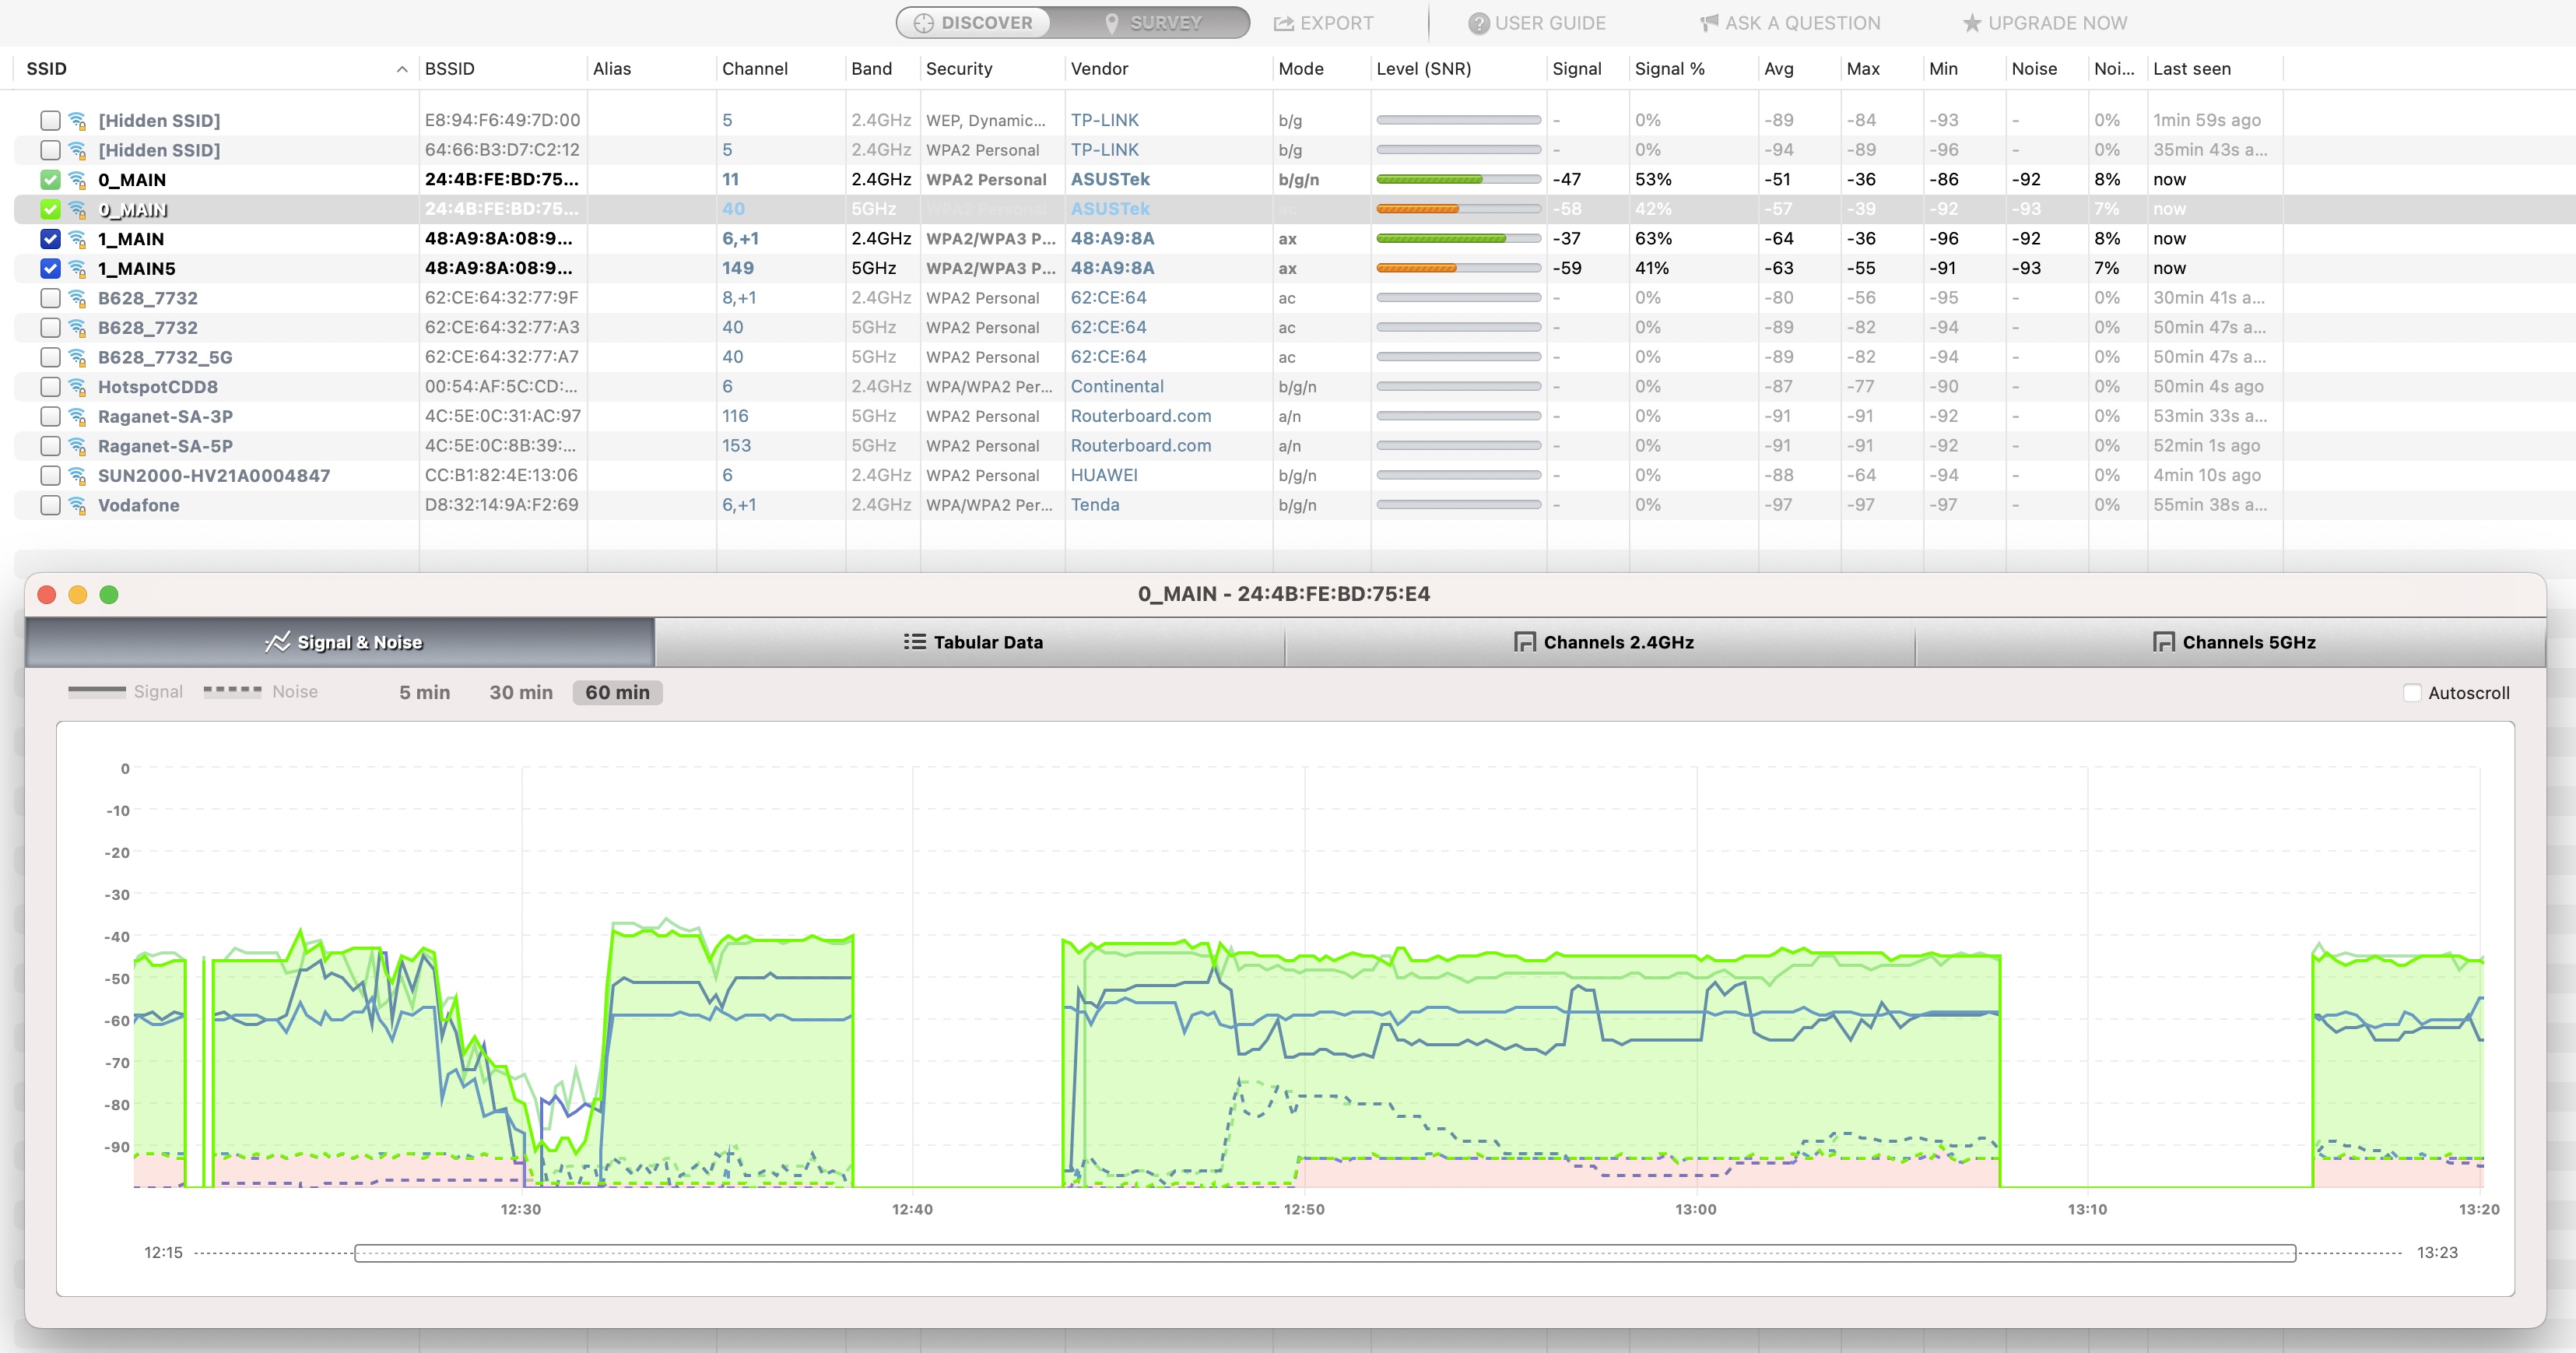Click the Discover crosshair icon
This screenshot has height=1353, width=2576.
tap(923, 23)
